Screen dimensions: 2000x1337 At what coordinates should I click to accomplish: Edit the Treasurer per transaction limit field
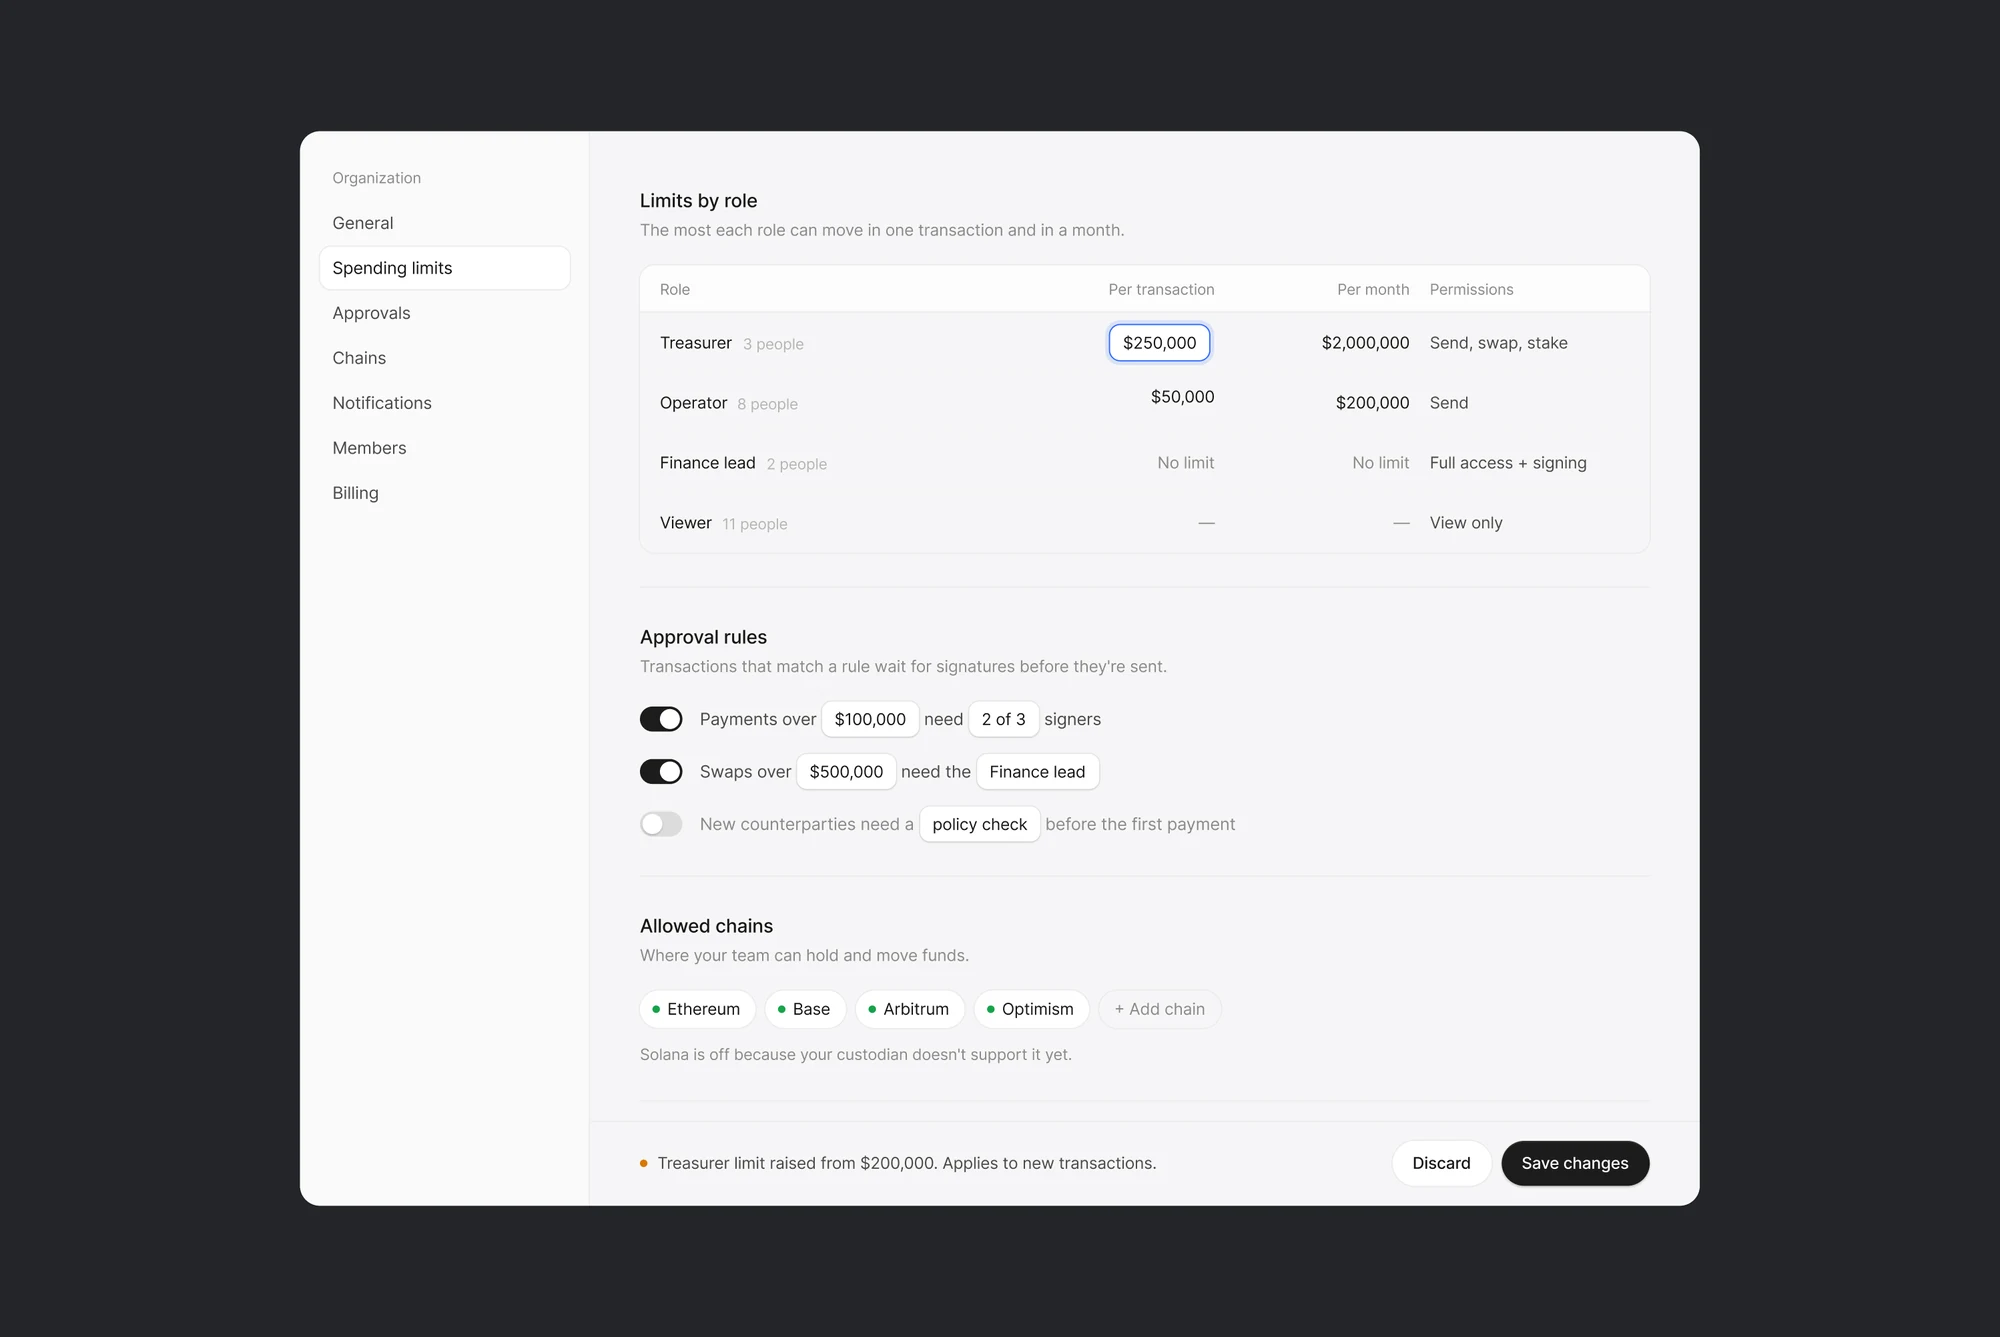click(x=1159, y=343)
